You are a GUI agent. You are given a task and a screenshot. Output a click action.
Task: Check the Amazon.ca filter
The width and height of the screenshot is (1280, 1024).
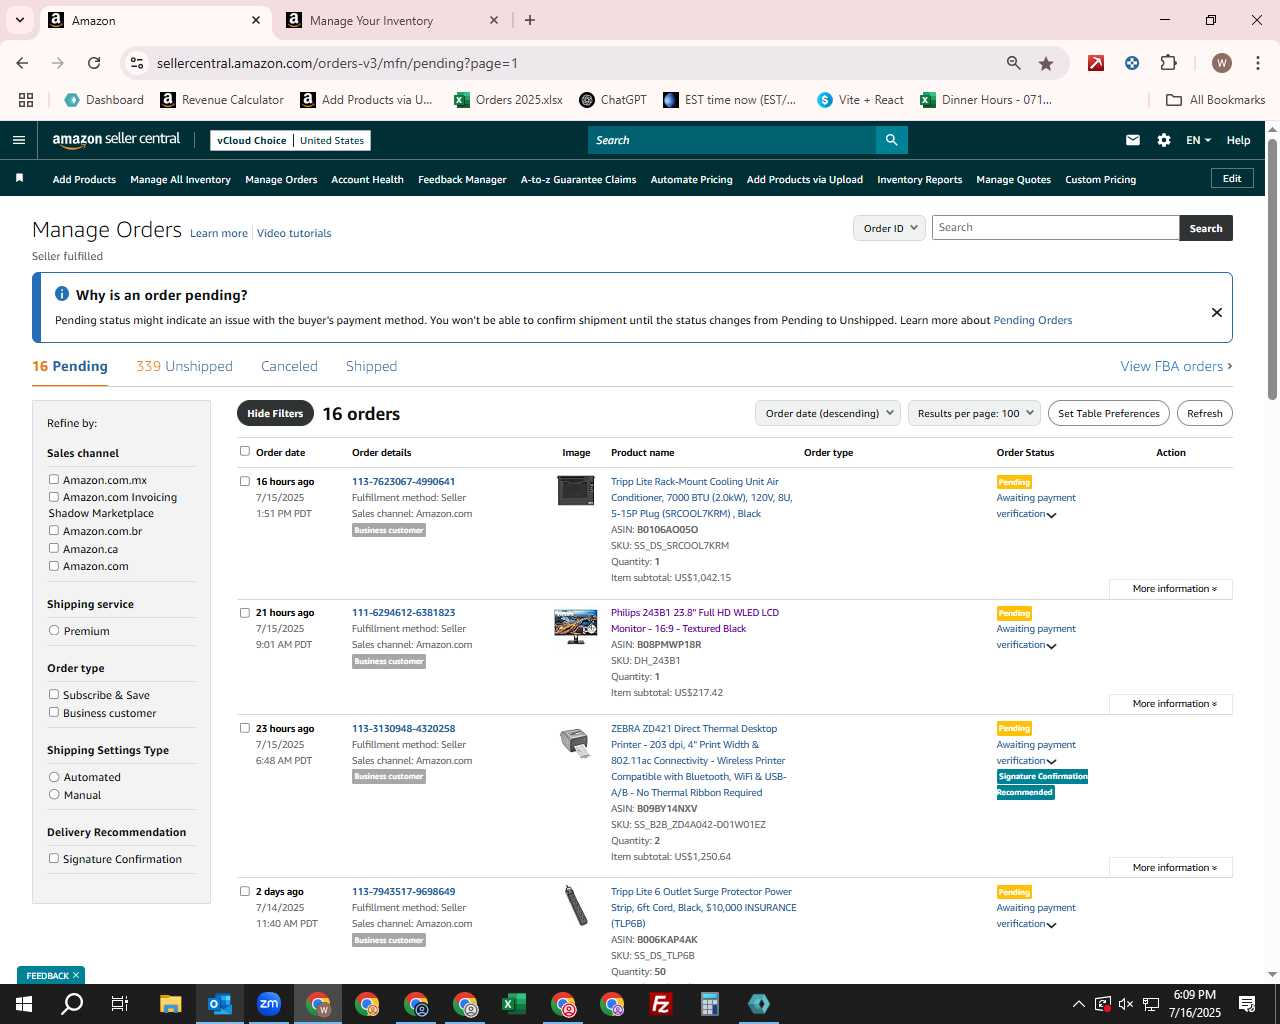pyautogui.click(x=54, y=548)
